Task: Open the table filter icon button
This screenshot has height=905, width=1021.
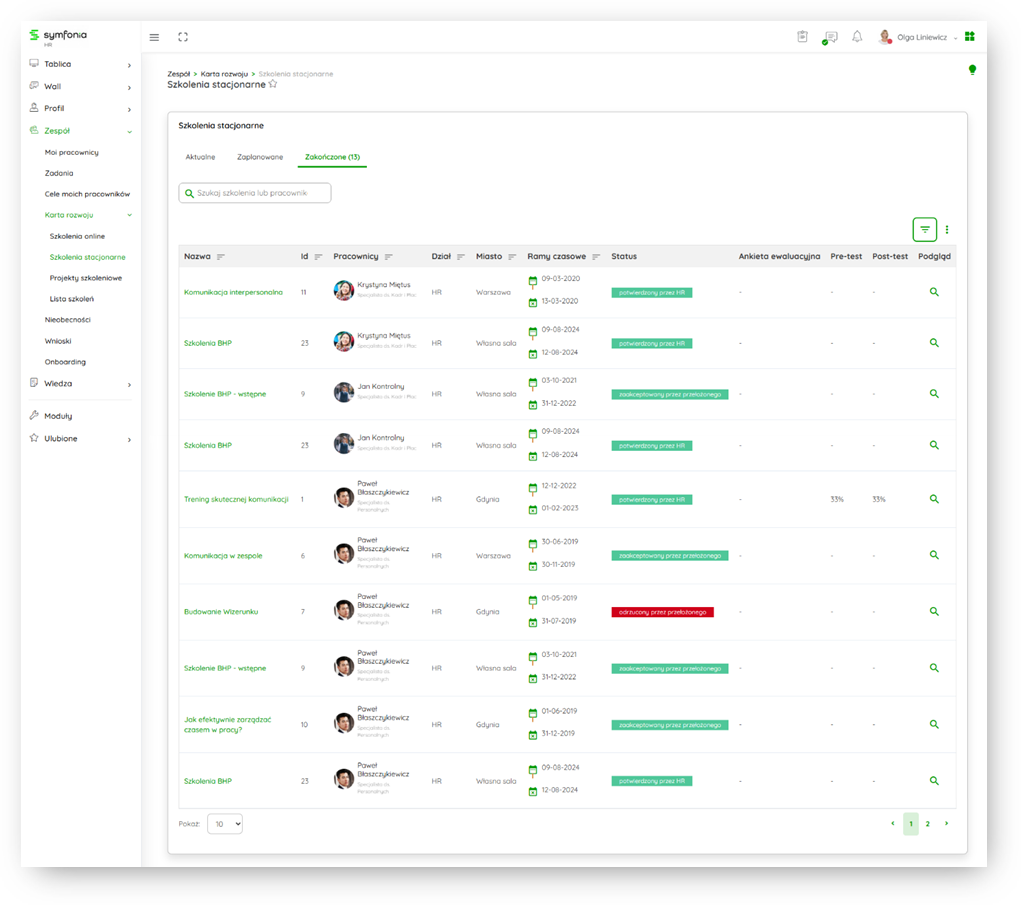Action: pyautogui.click(x=924, y=230)
